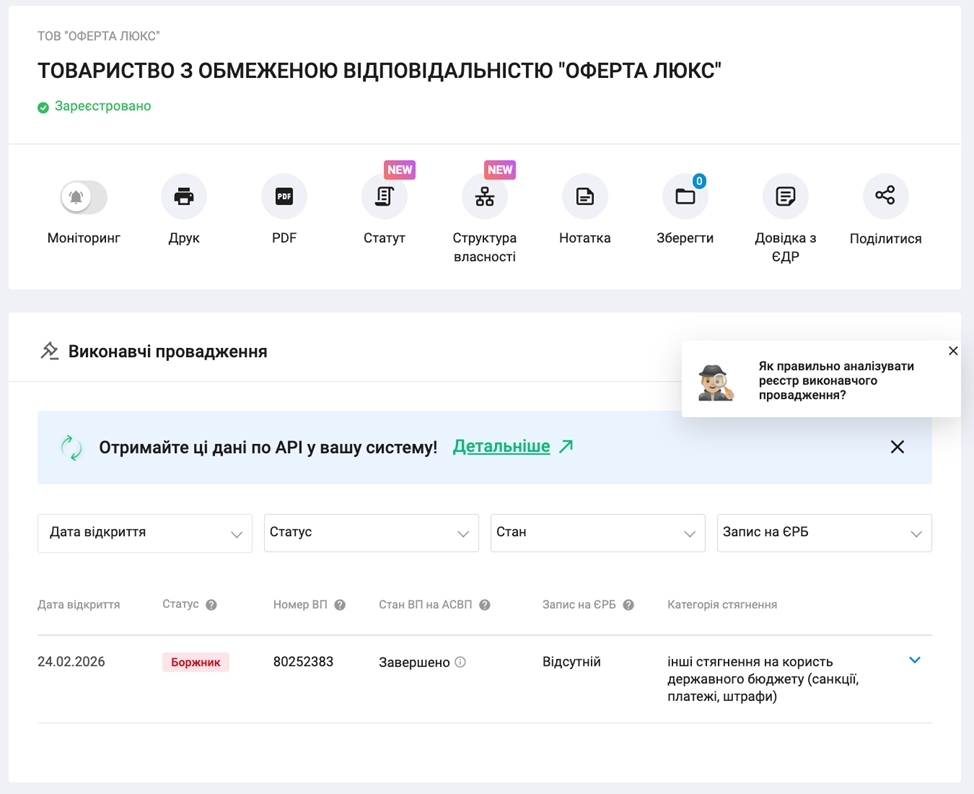Click info icon beside Завершено
The height and width of the screenshot is (794, 974).
460,662
